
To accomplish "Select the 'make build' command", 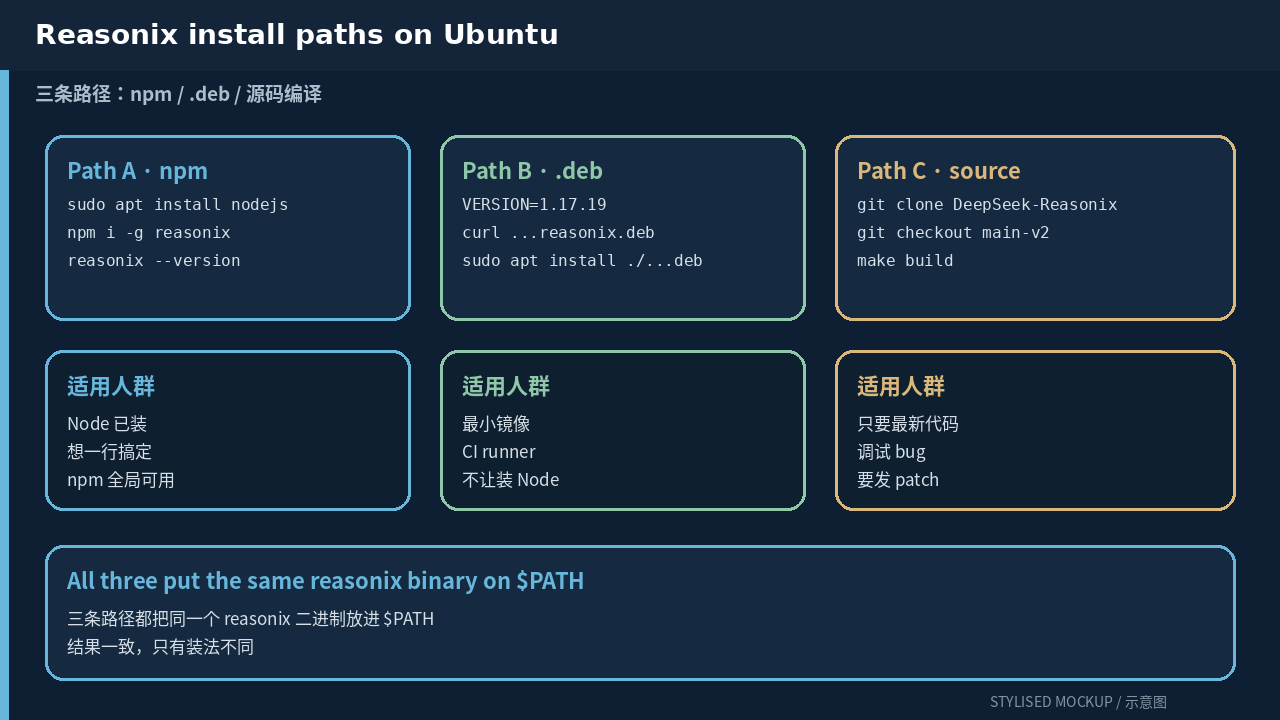I will tap(905, 261).
